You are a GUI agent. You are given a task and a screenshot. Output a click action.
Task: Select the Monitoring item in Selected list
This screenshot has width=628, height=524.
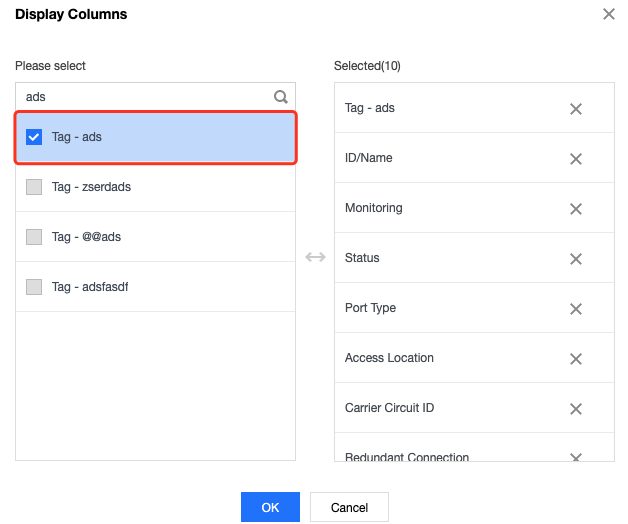point(474,208)
